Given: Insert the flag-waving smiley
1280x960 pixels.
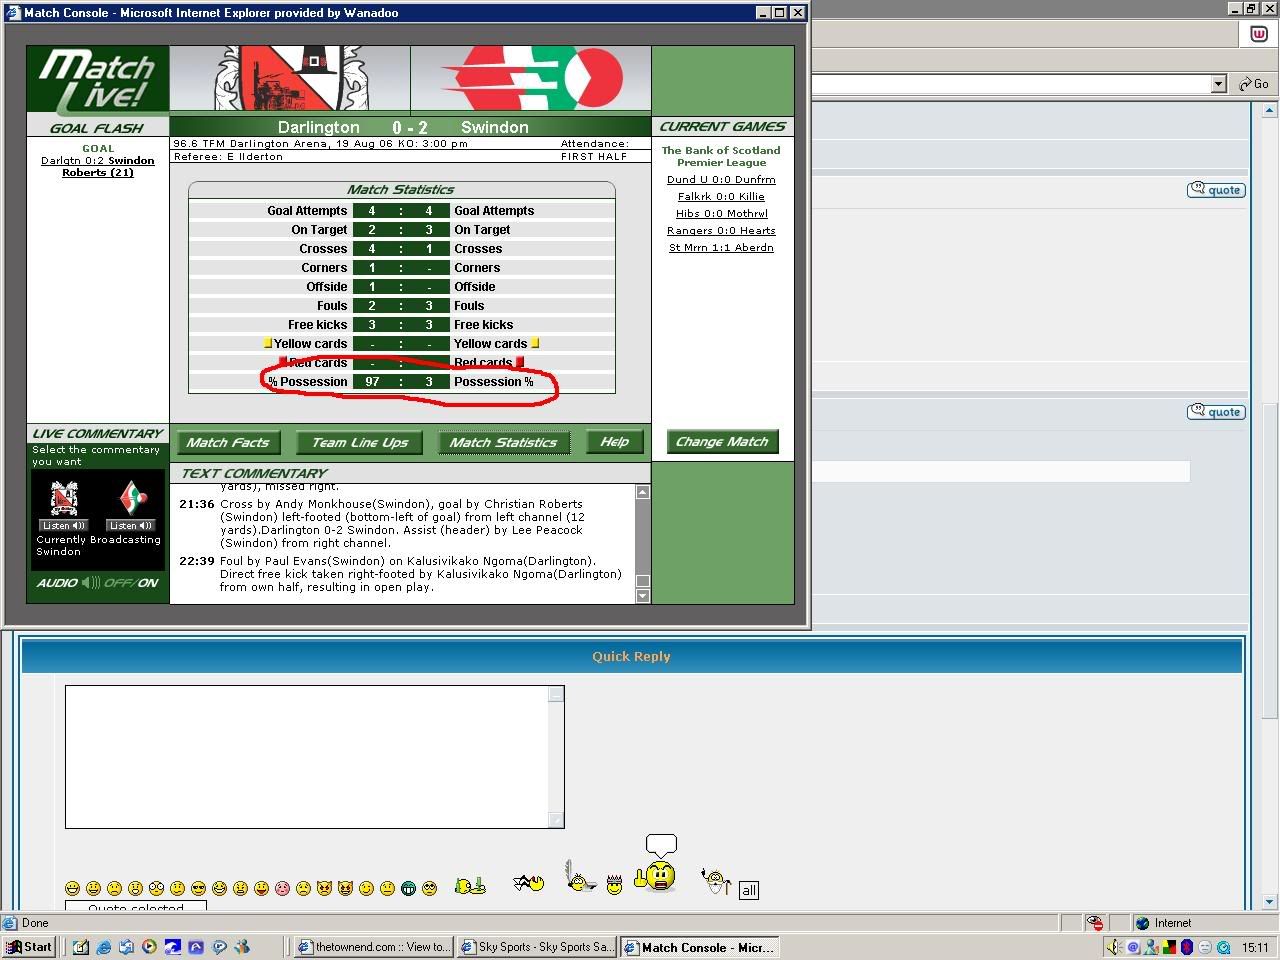Looking at the screenshot, I should pos(529,882).
